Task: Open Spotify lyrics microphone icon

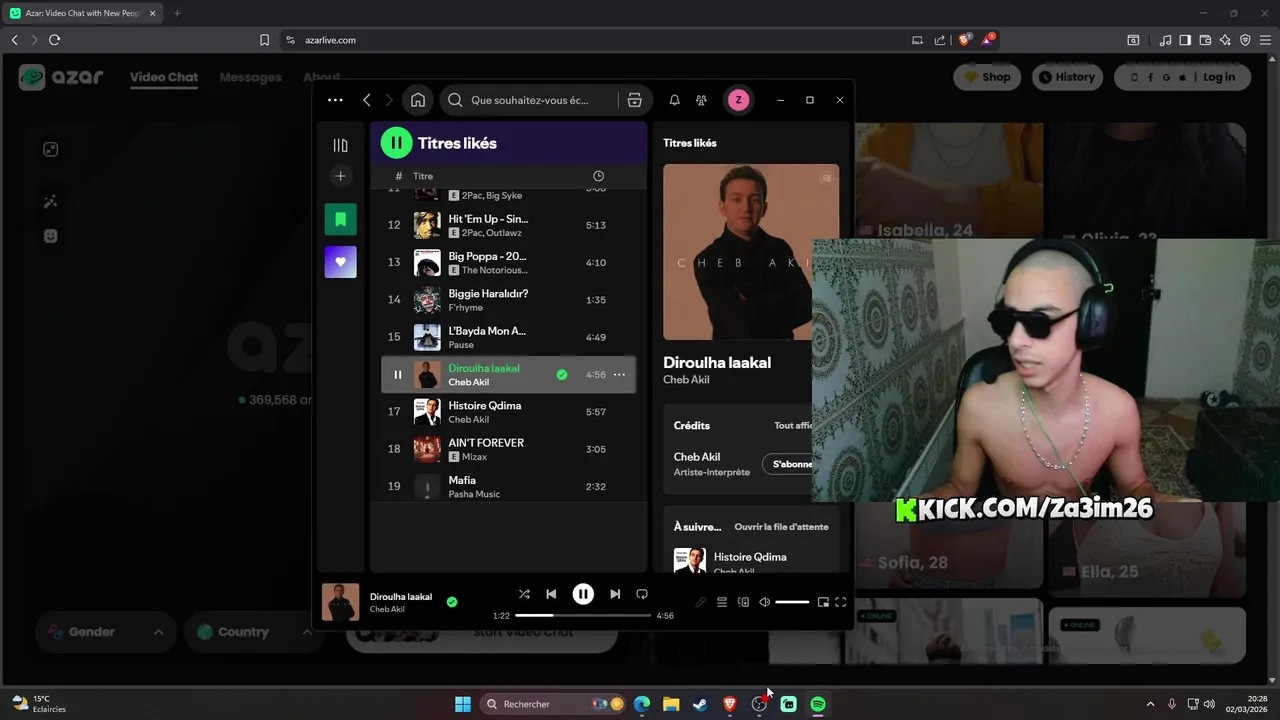Action: click(701, 602)
